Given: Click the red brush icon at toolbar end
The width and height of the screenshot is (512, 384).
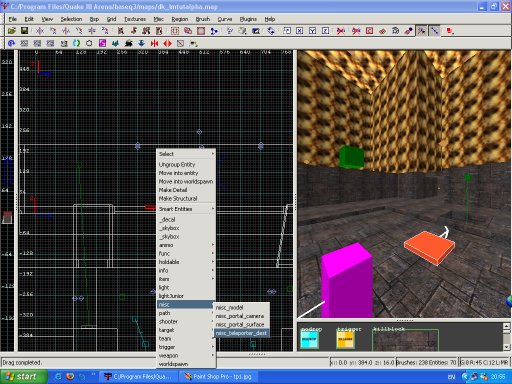Looking at the screenshot, I should [450, 31].
